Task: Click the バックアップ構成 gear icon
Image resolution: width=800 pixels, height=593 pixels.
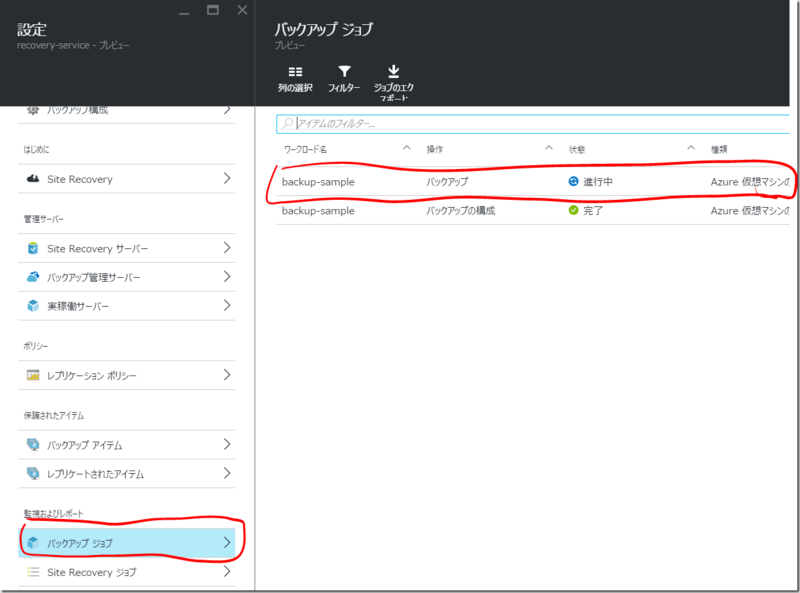Action: pos(33,110)
